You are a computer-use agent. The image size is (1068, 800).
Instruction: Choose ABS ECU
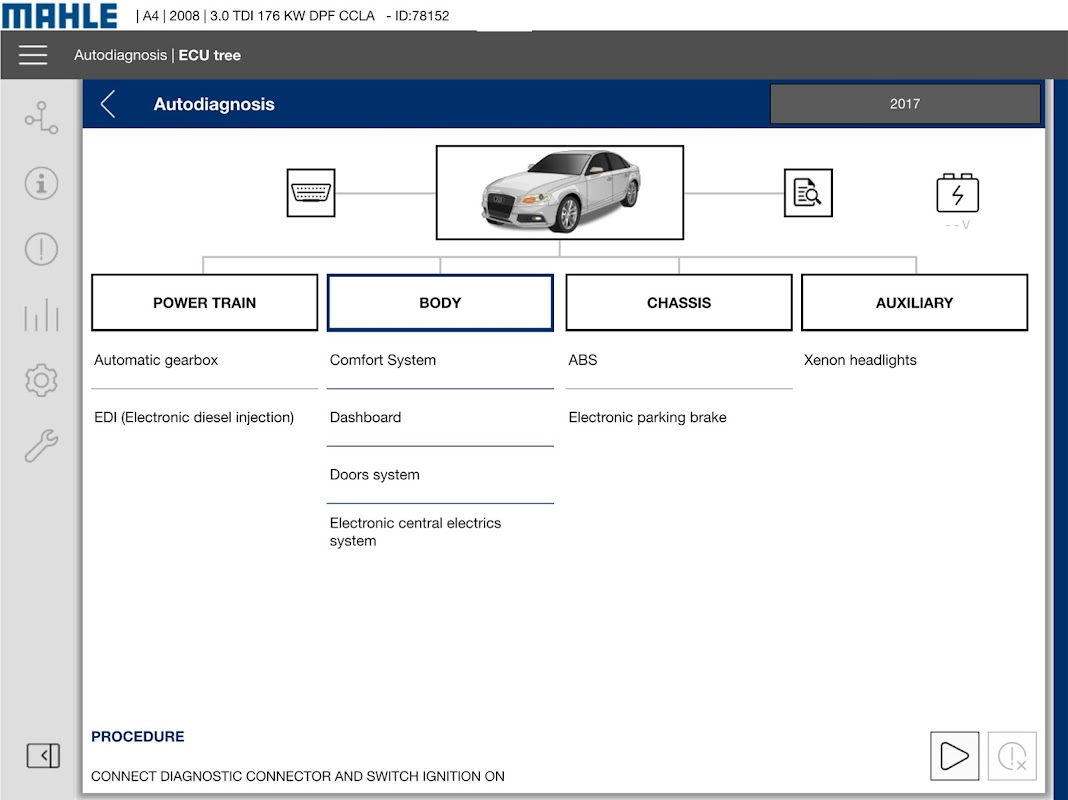pyautogui.click(x=678, y=360)
